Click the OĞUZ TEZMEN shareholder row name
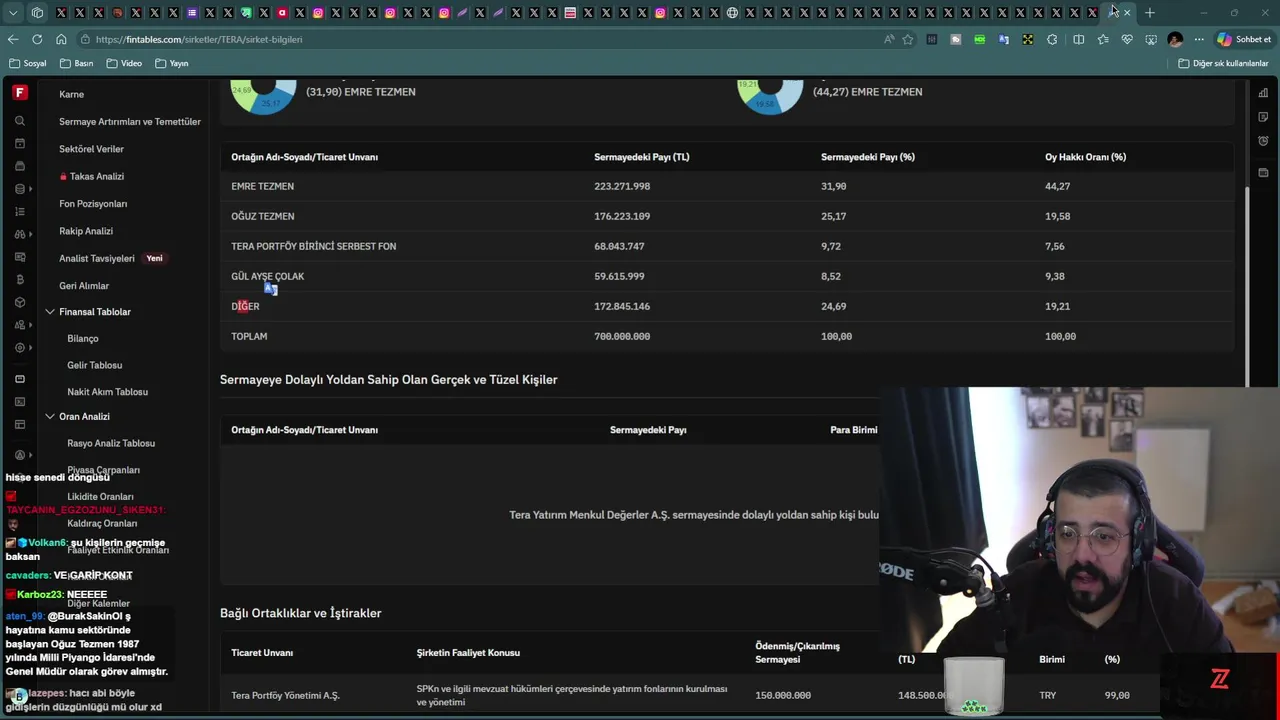This screenshot has height=720, width=1280. point(262,216)
